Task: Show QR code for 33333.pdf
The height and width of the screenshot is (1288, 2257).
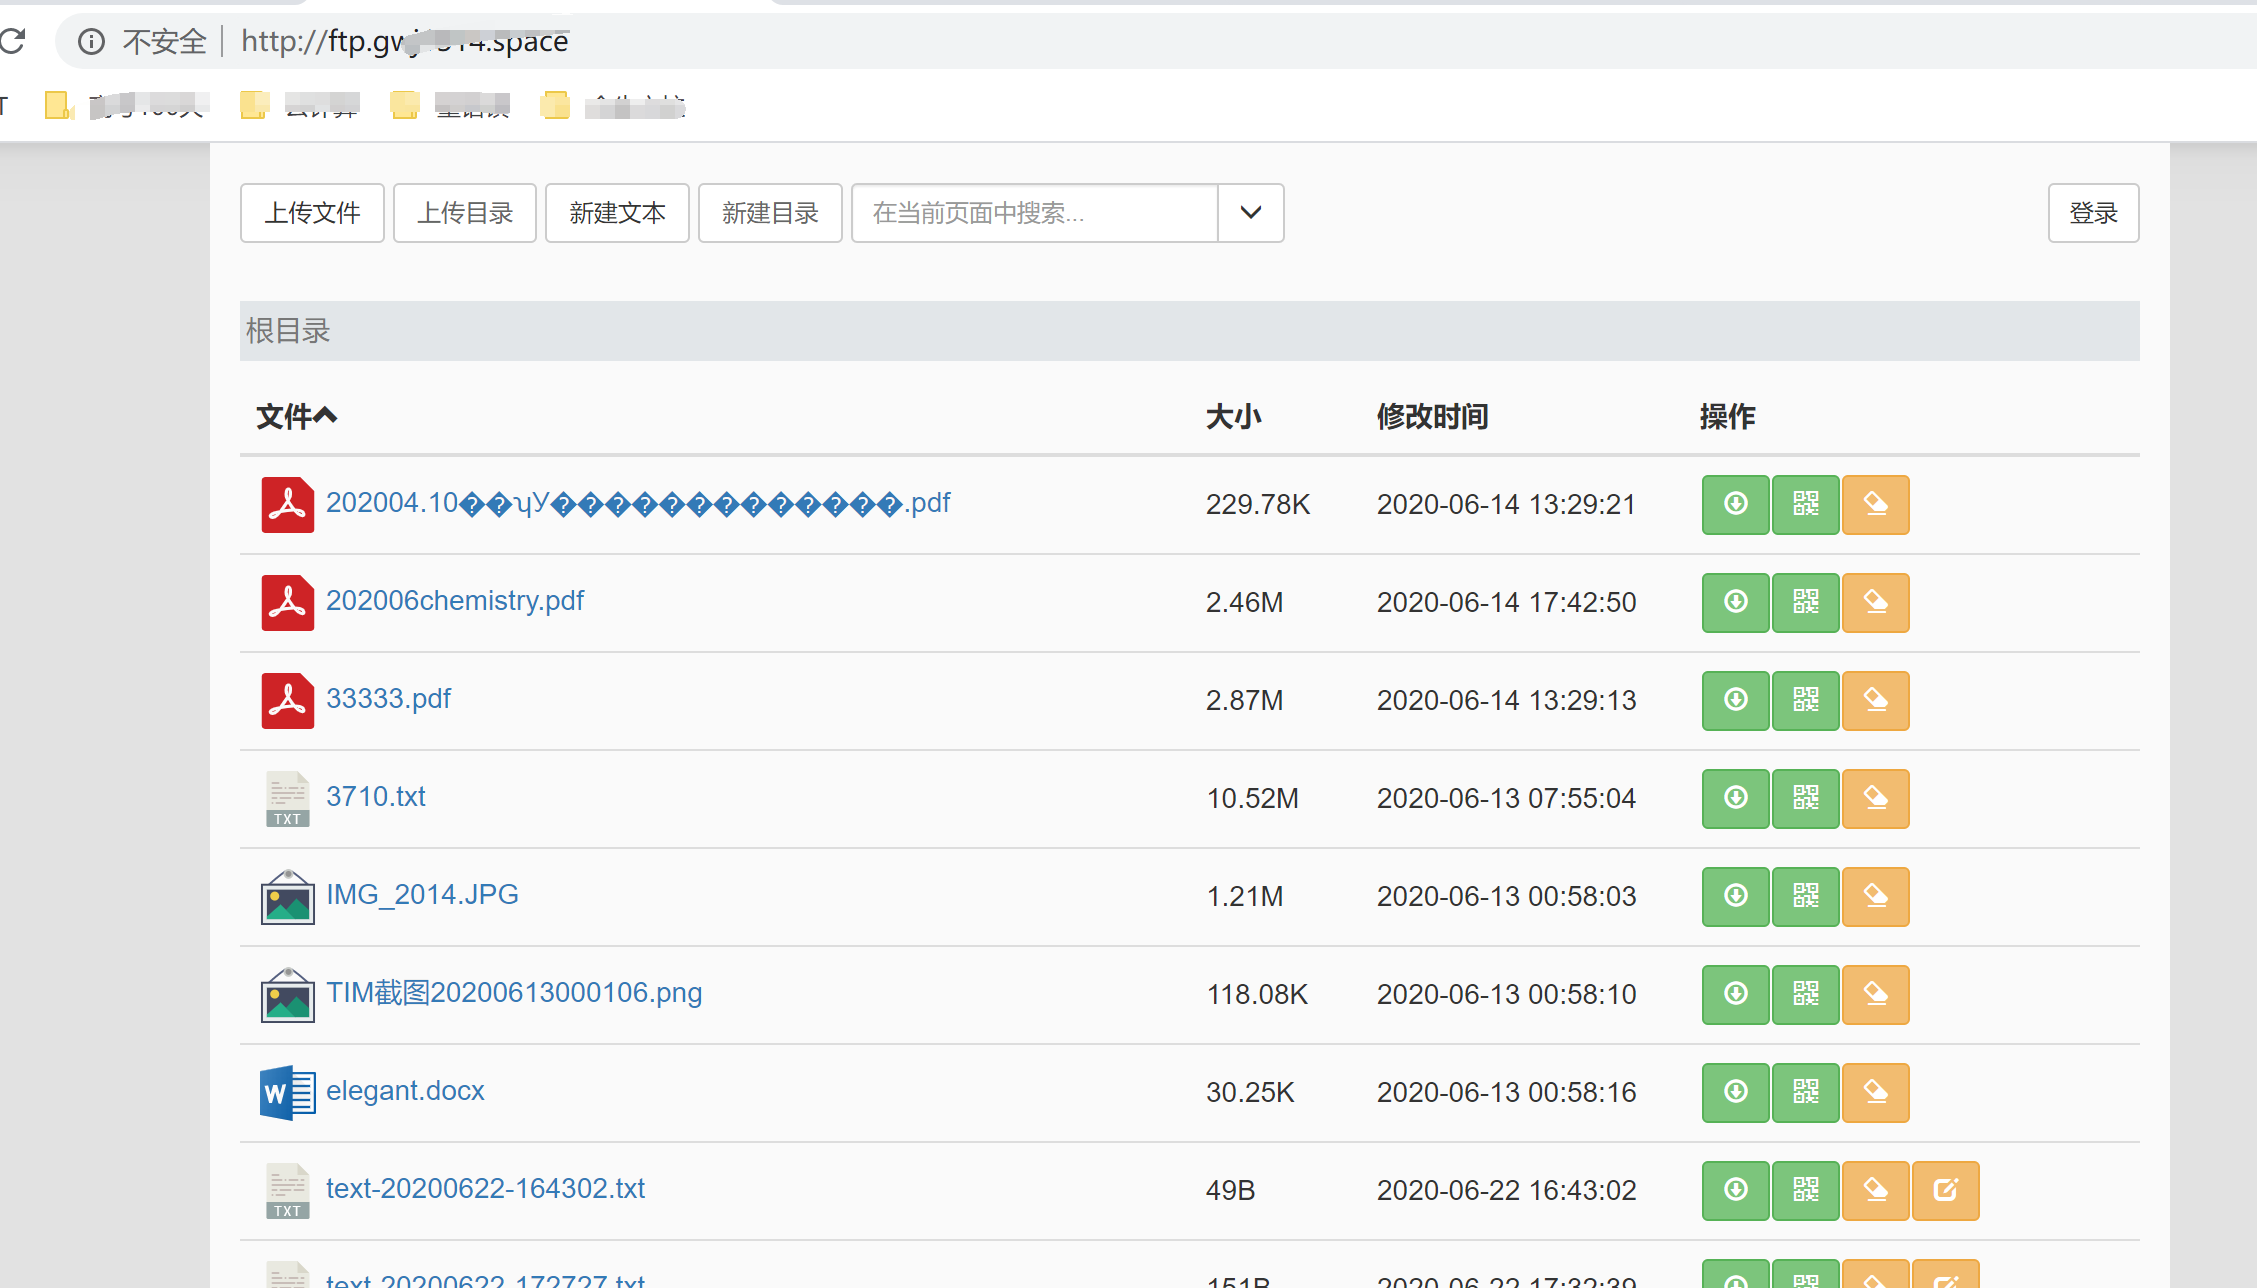Action: tap(1805, 700)
